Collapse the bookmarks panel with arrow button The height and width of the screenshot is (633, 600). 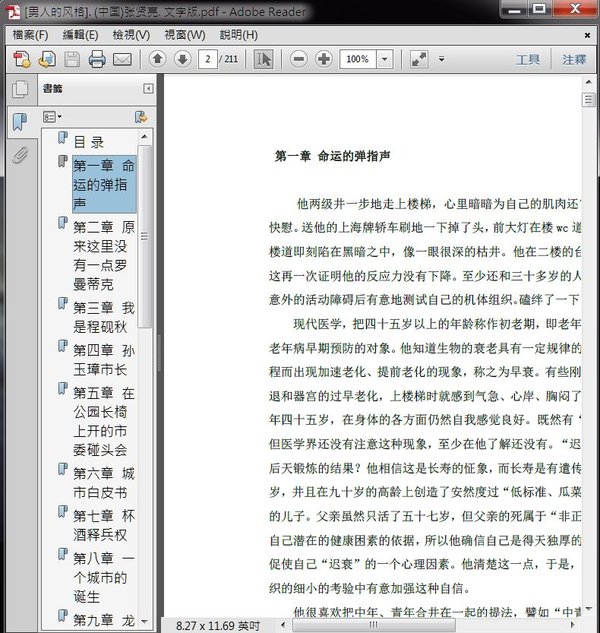click(148, 88)
